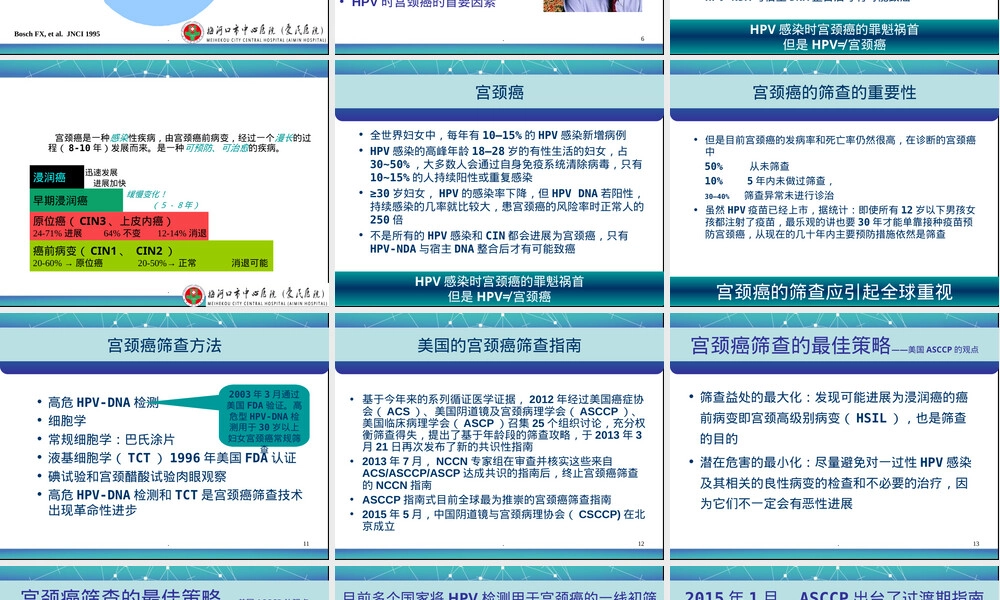Click slide number 12
The width and height of the screenshot is (1000, 600).
(641, 544)
